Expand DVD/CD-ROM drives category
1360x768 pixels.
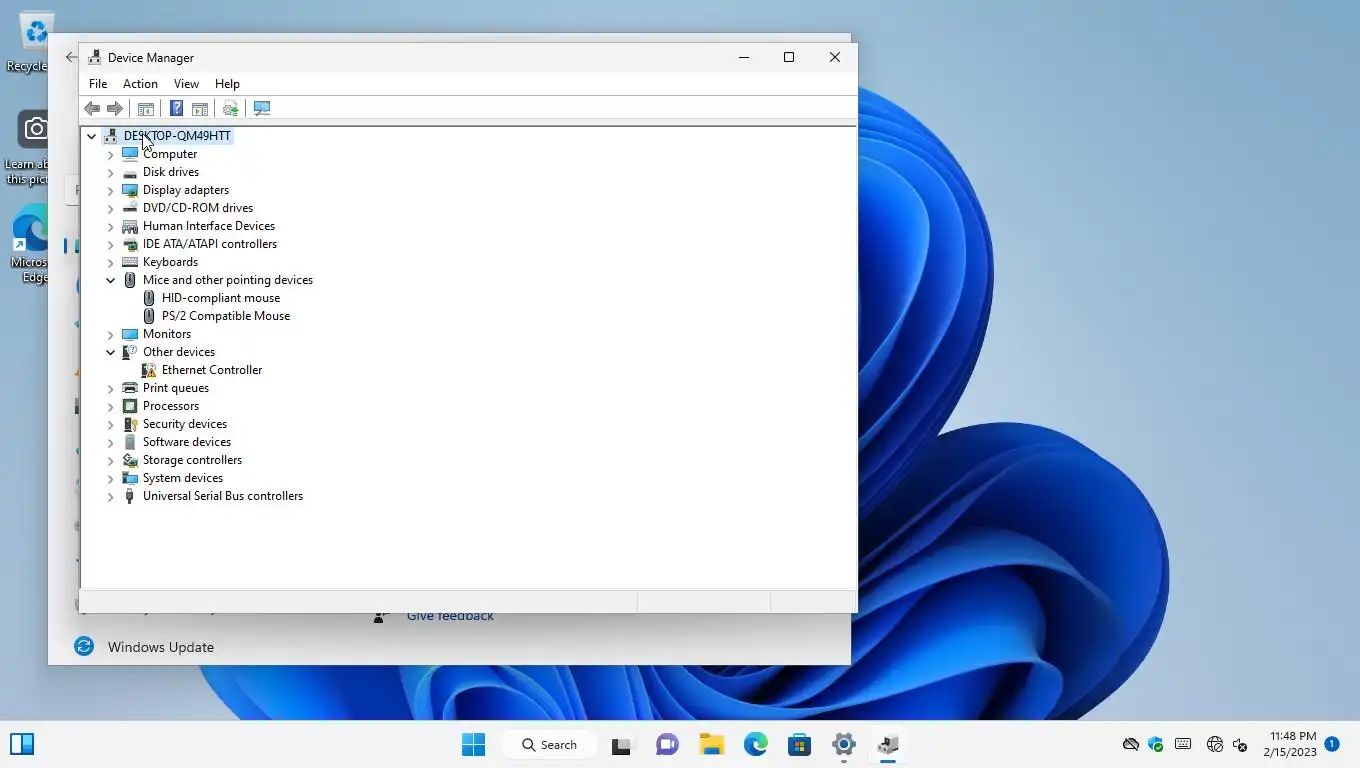(110, 209)
